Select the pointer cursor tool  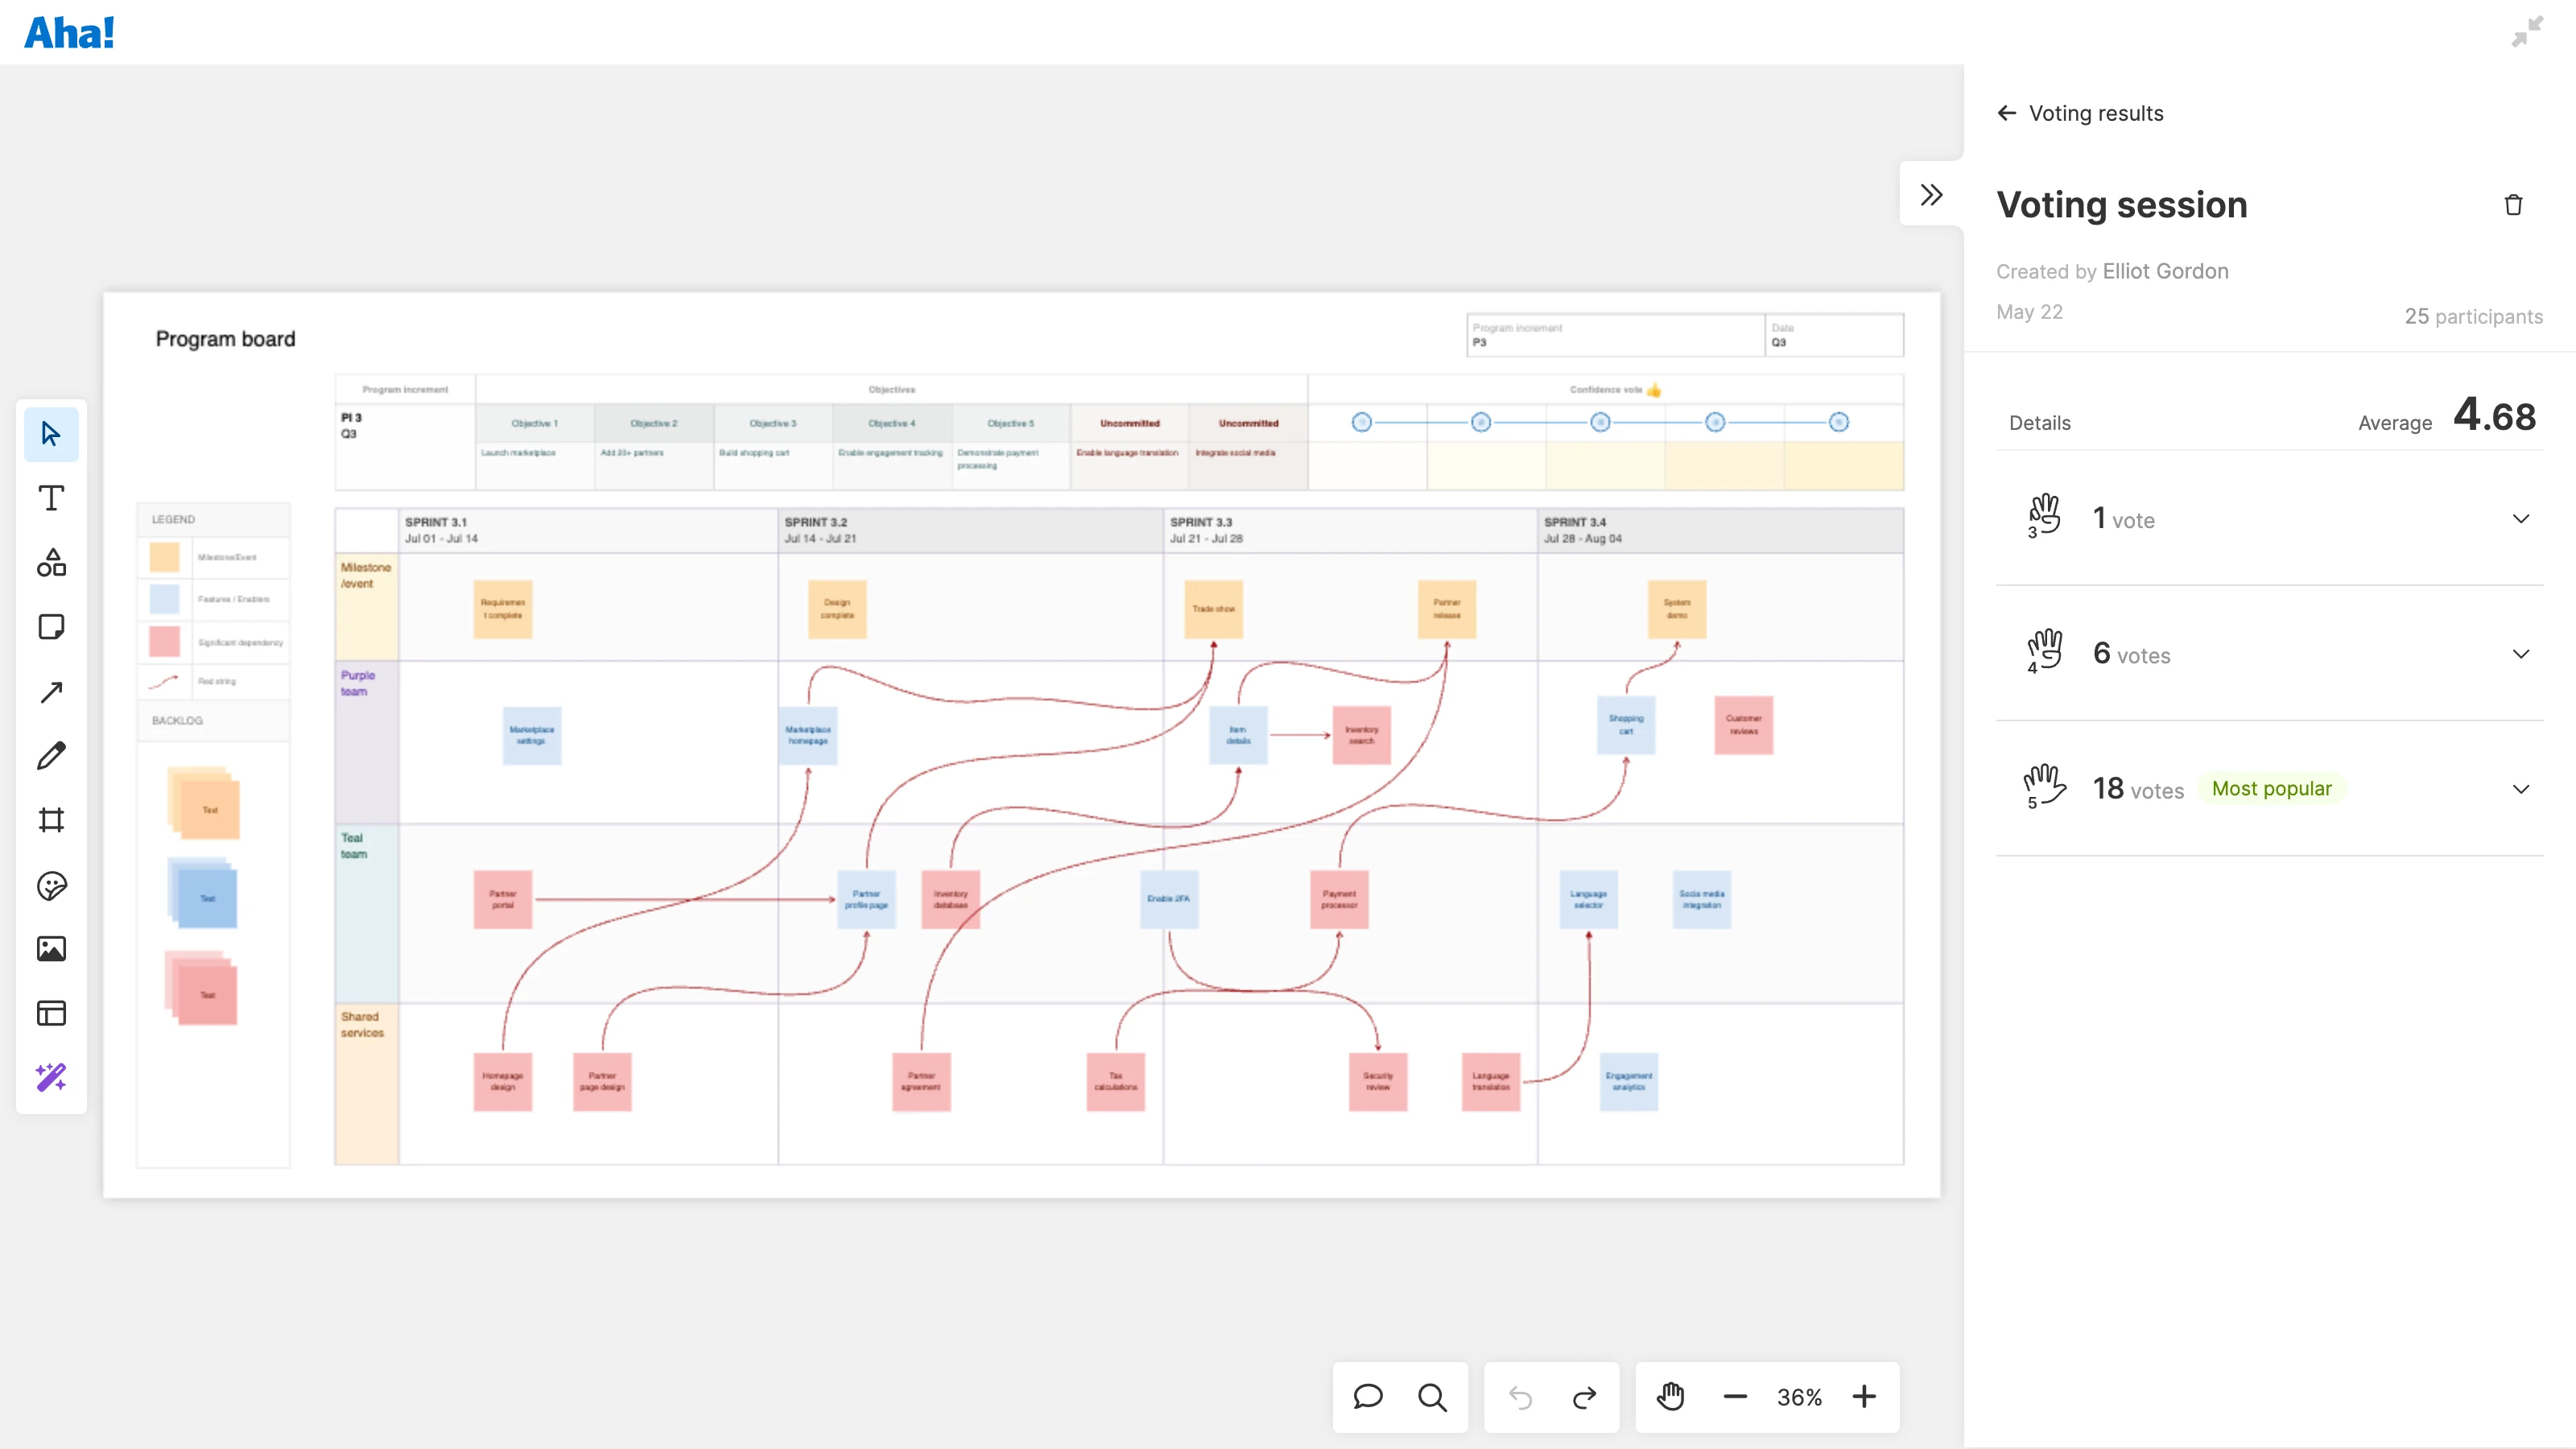pos(51,434)
